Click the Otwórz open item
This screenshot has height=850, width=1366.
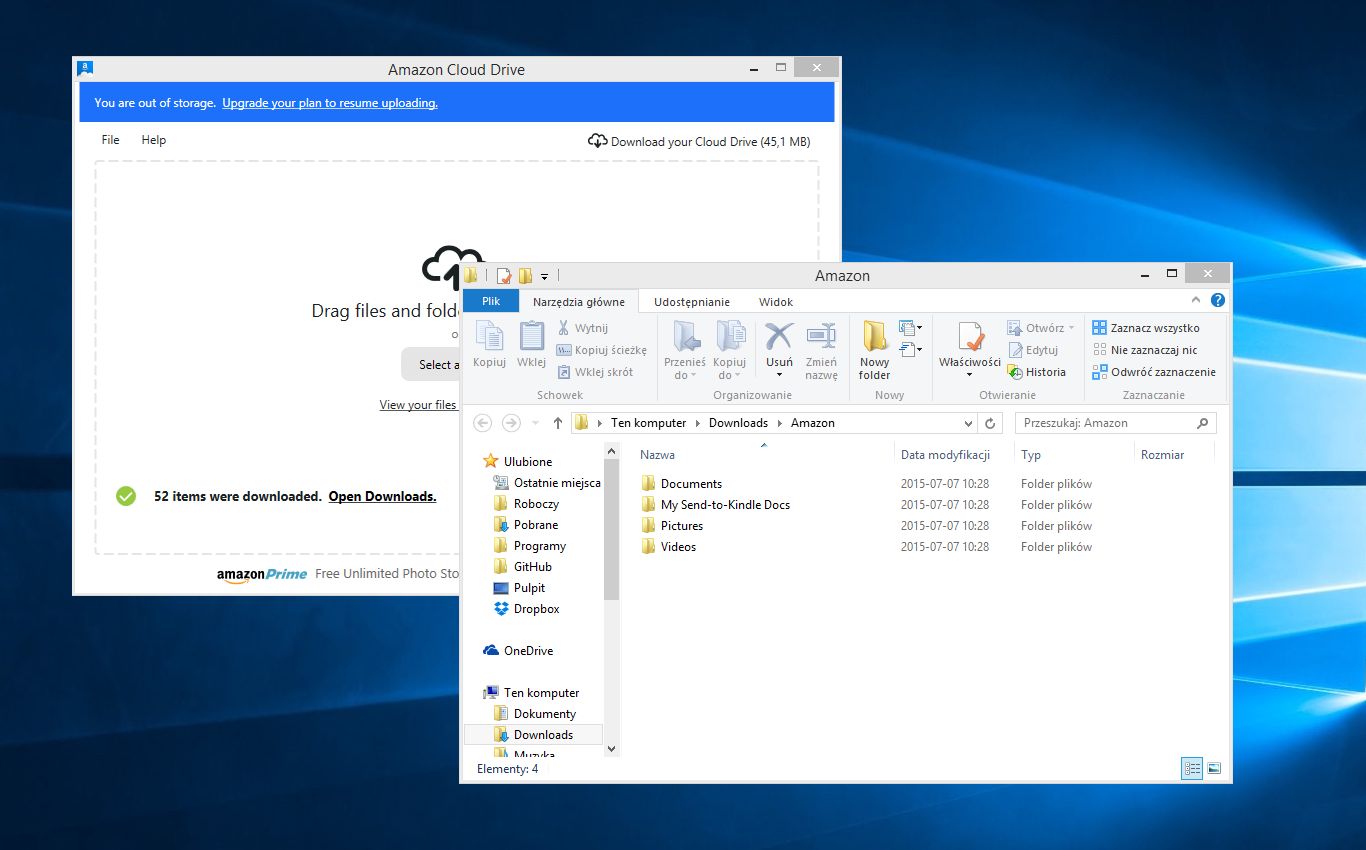pos(1041,328)
